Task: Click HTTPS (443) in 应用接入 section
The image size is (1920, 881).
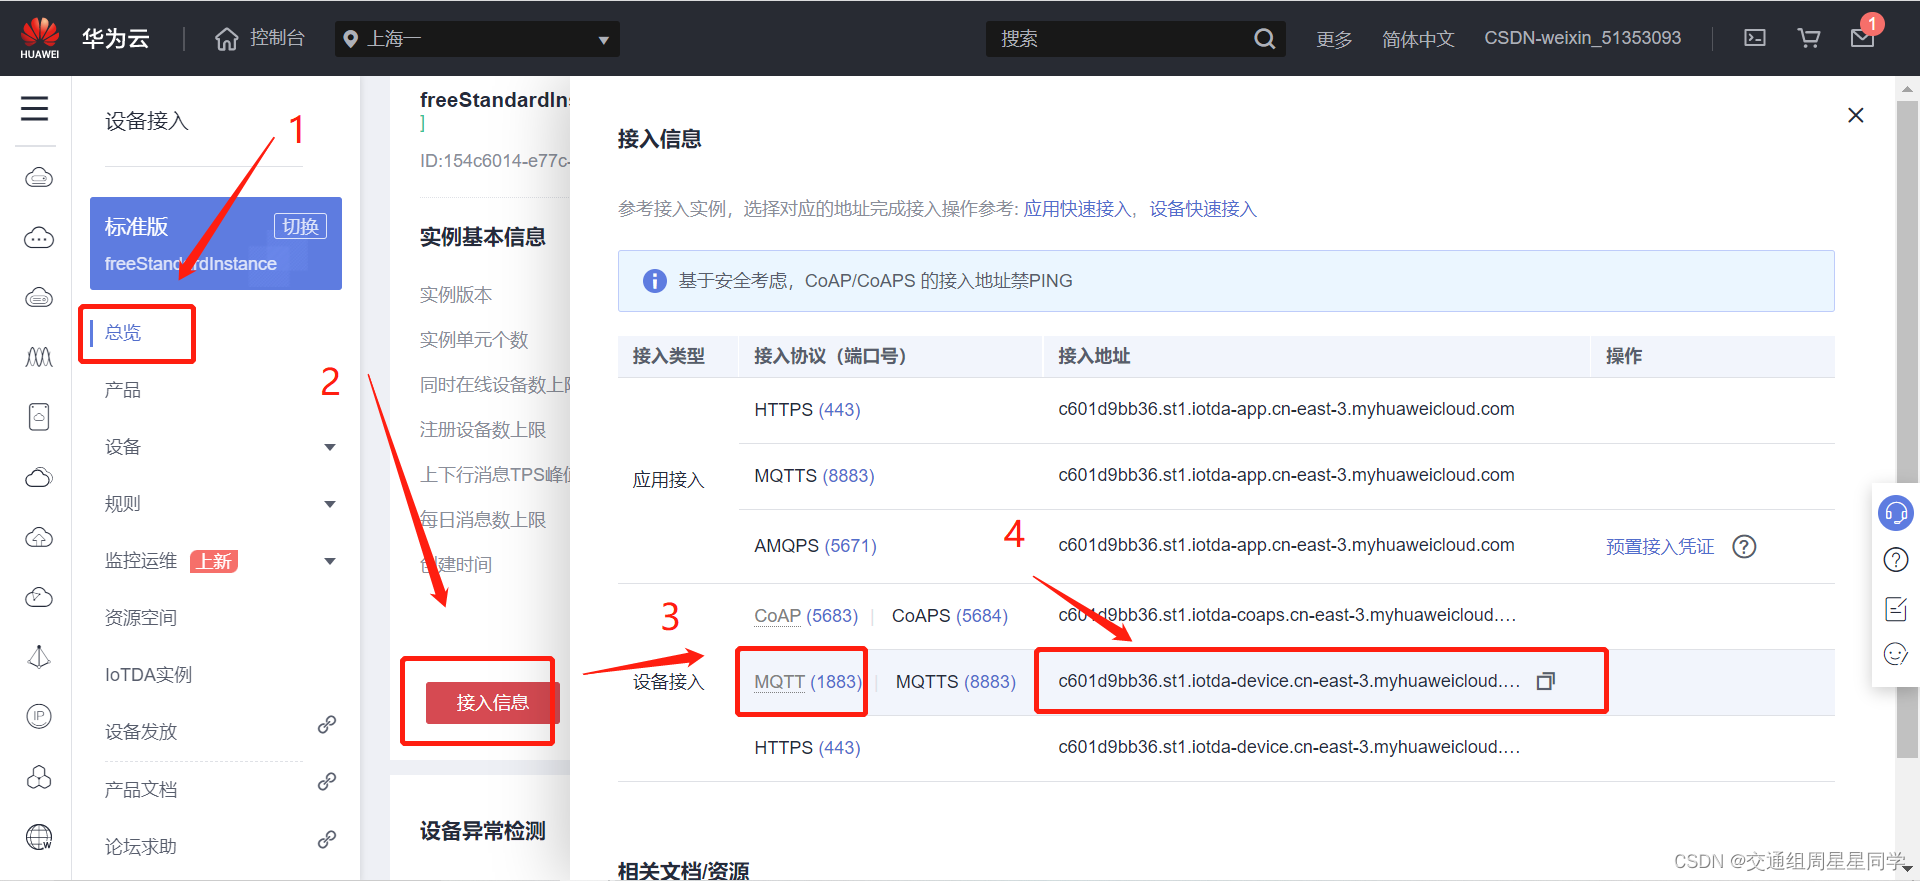Action: 807,410
